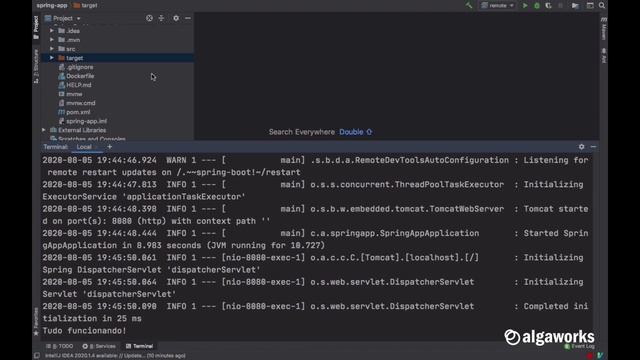This screenshot has width=640, height=360.
Task: Open the Project view selector dropdown
Action: (x=63, y=18)
